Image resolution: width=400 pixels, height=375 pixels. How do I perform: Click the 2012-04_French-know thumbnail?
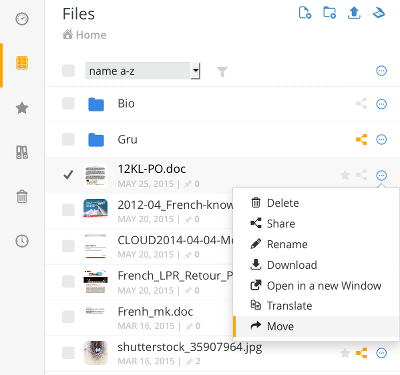pos(95,208)
